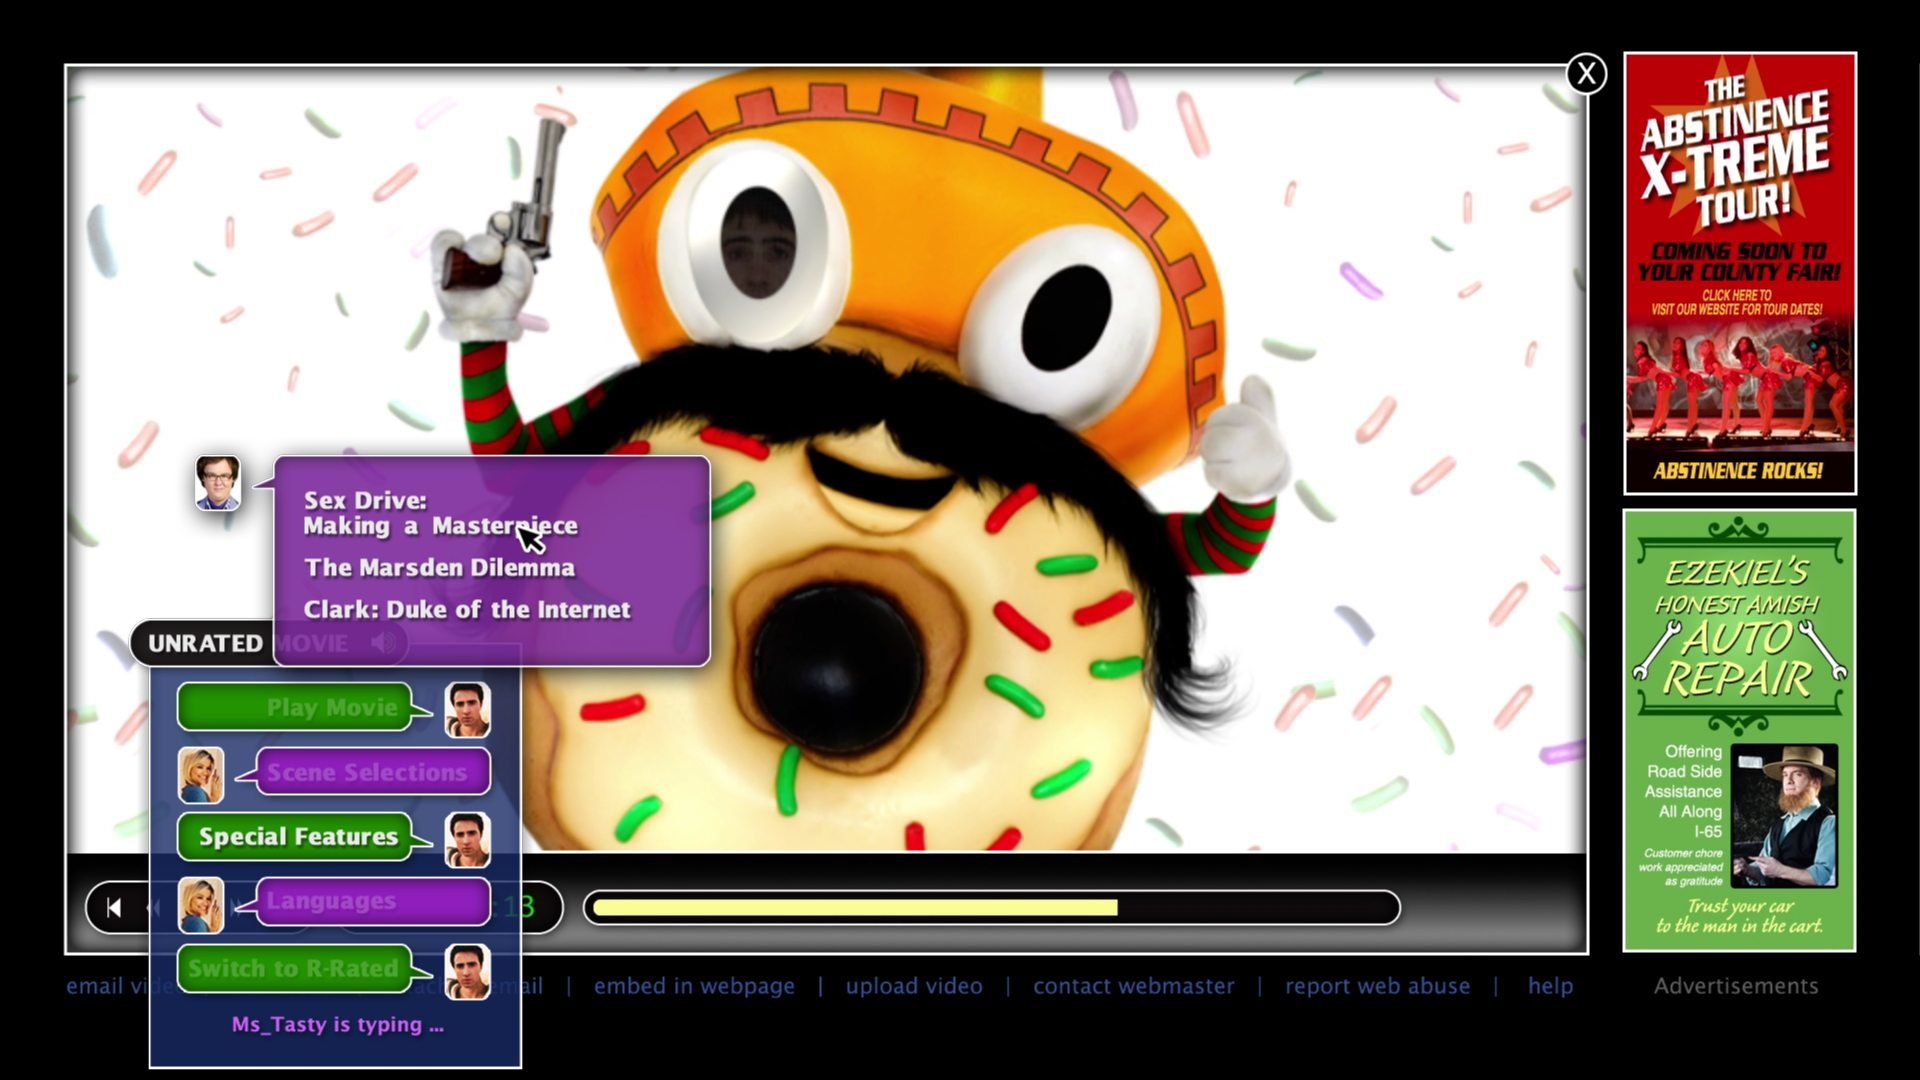This screenshot has width=1920, height=1080.
Task: Click blonde avatar beside Languages
Action: 201,904
